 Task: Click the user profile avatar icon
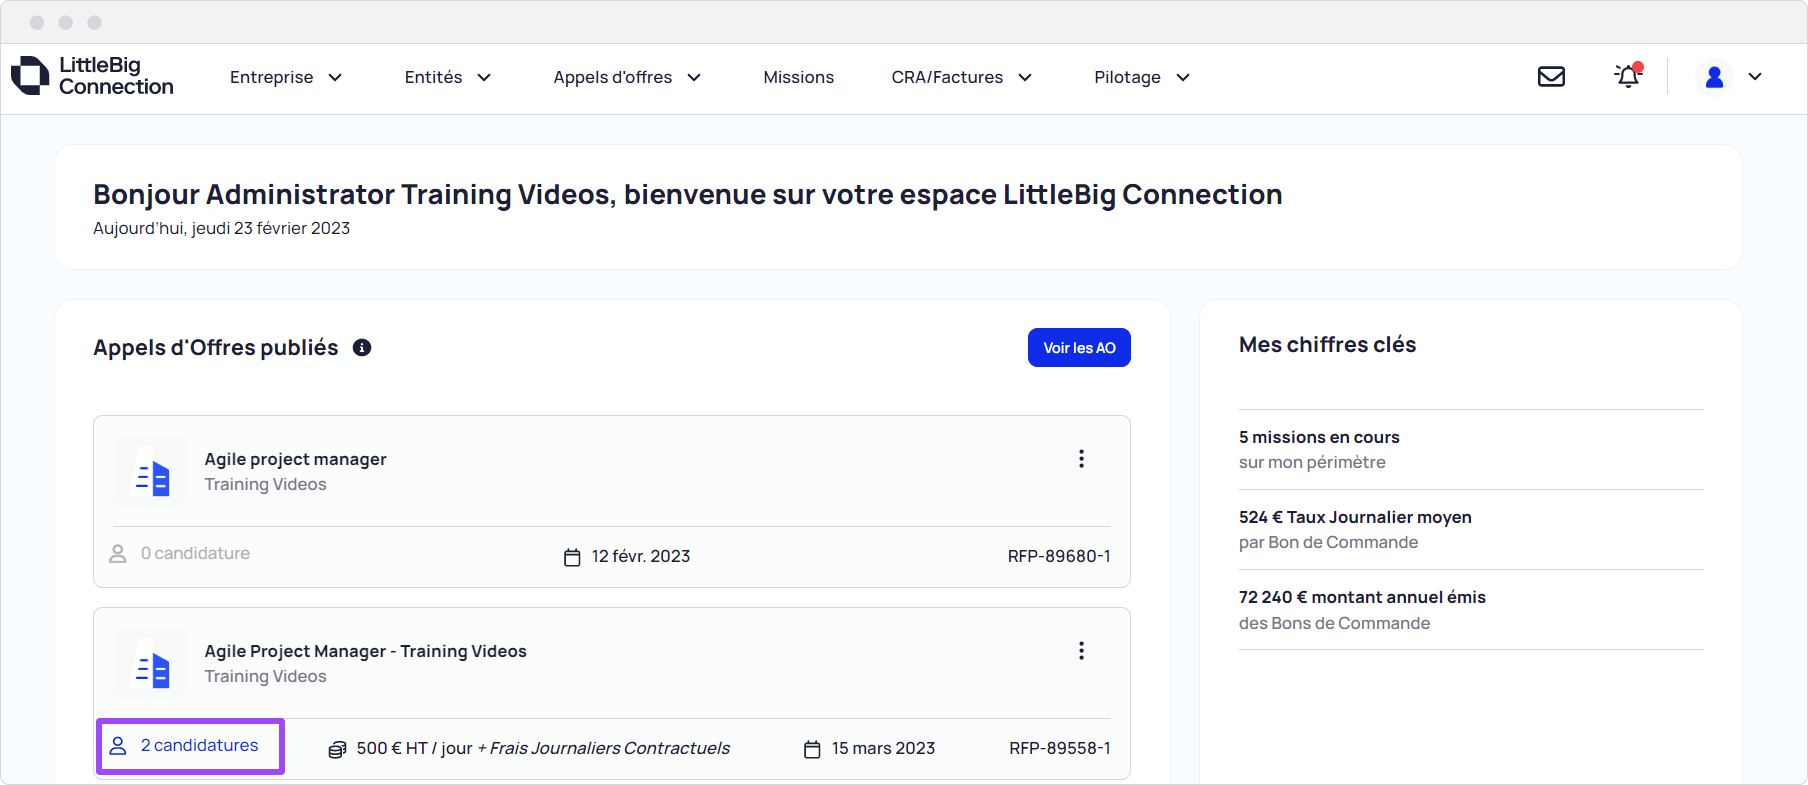tap(1714, 77)
